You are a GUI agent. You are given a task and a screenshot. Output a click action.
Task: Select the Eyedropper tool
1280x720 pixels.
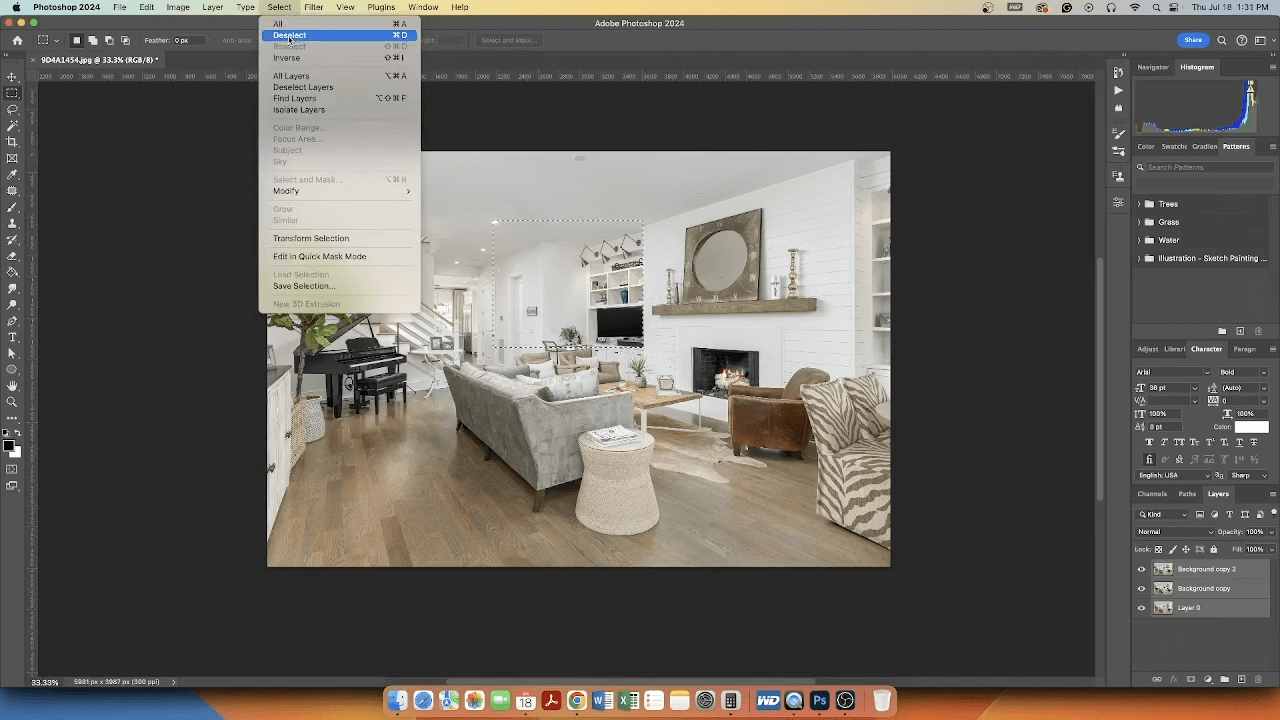(12, 176)
